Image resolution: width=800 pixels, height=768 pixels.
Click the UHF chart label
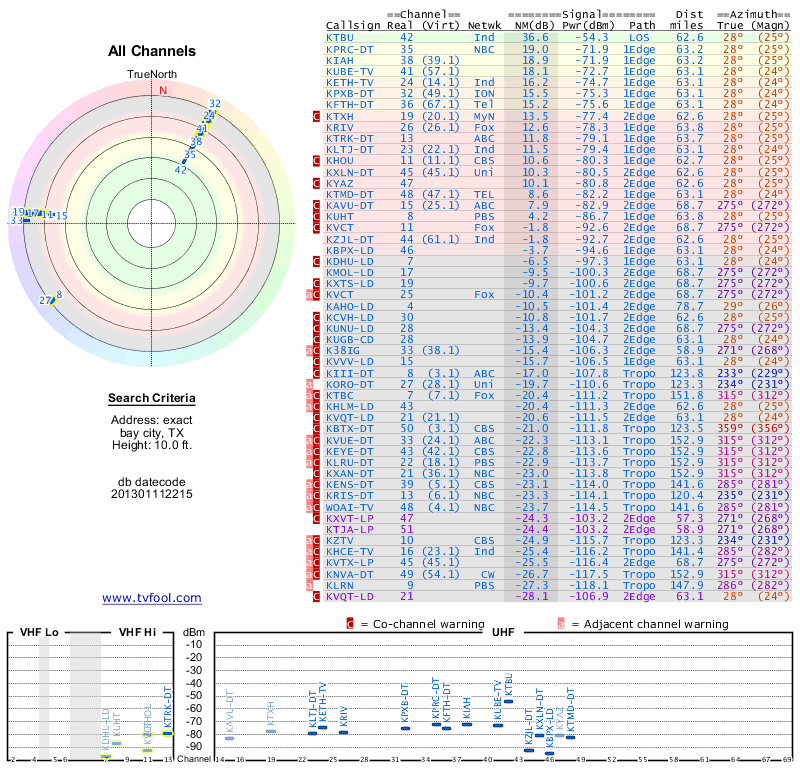tap(503, 632)
